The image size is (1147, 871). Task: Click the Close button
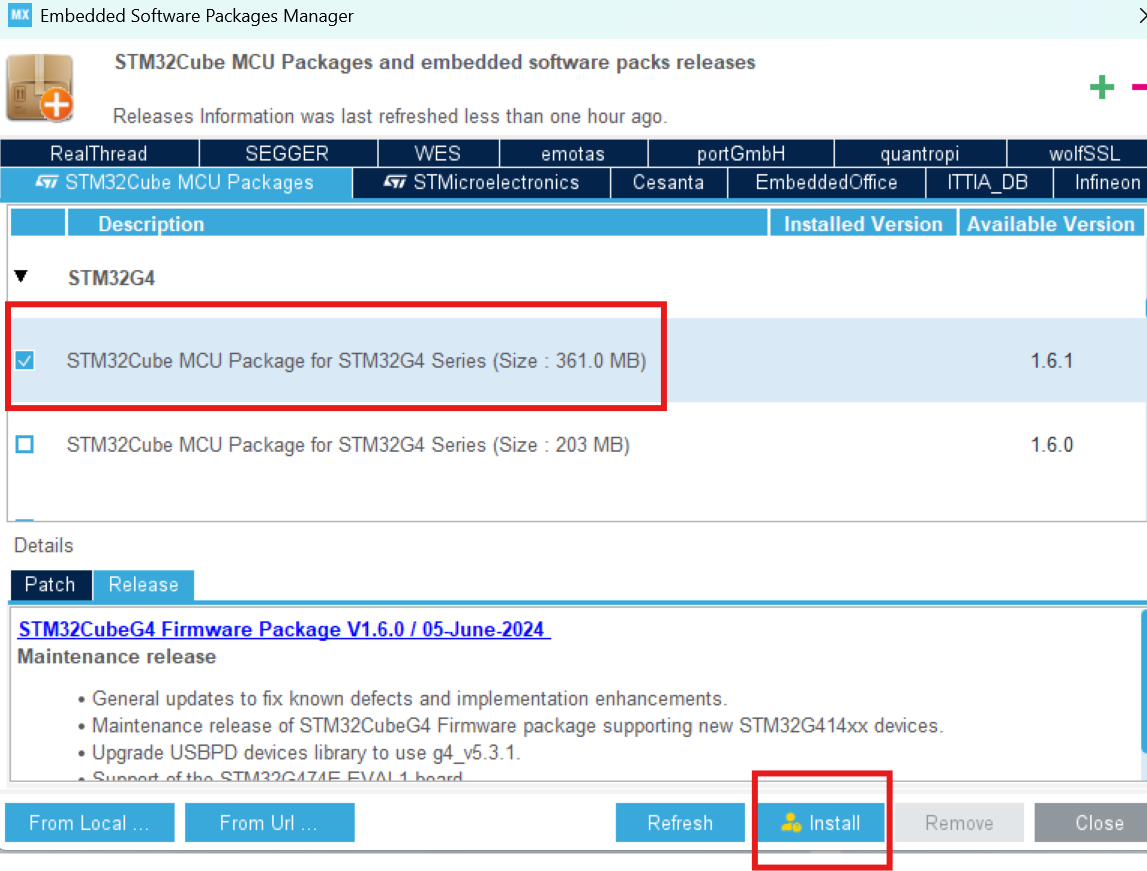point(1091,823)
